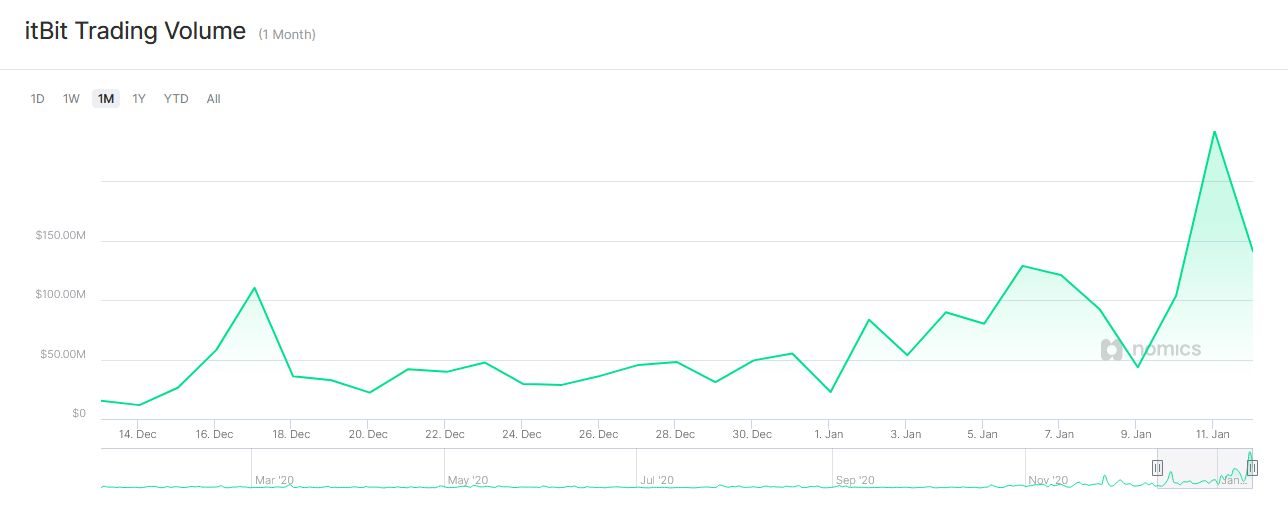Viewport: 1288px width, 530px height.
Task: Select the YTD range option
Action: [x=176, y=99]
